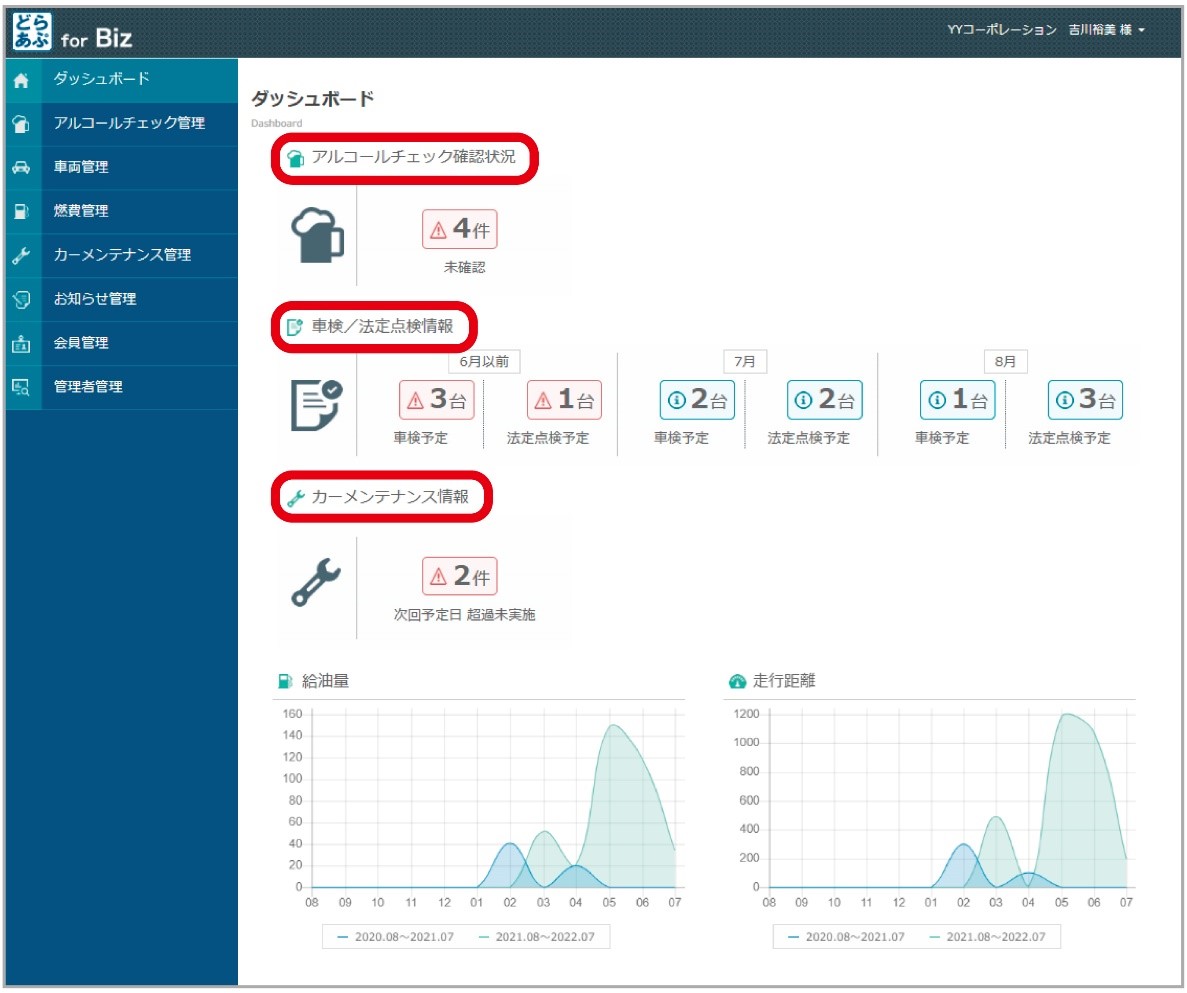
Task: Click the 2件 次回予定日 超過未実施 badge
Action: pyautogui.click(x=460, y=576)
